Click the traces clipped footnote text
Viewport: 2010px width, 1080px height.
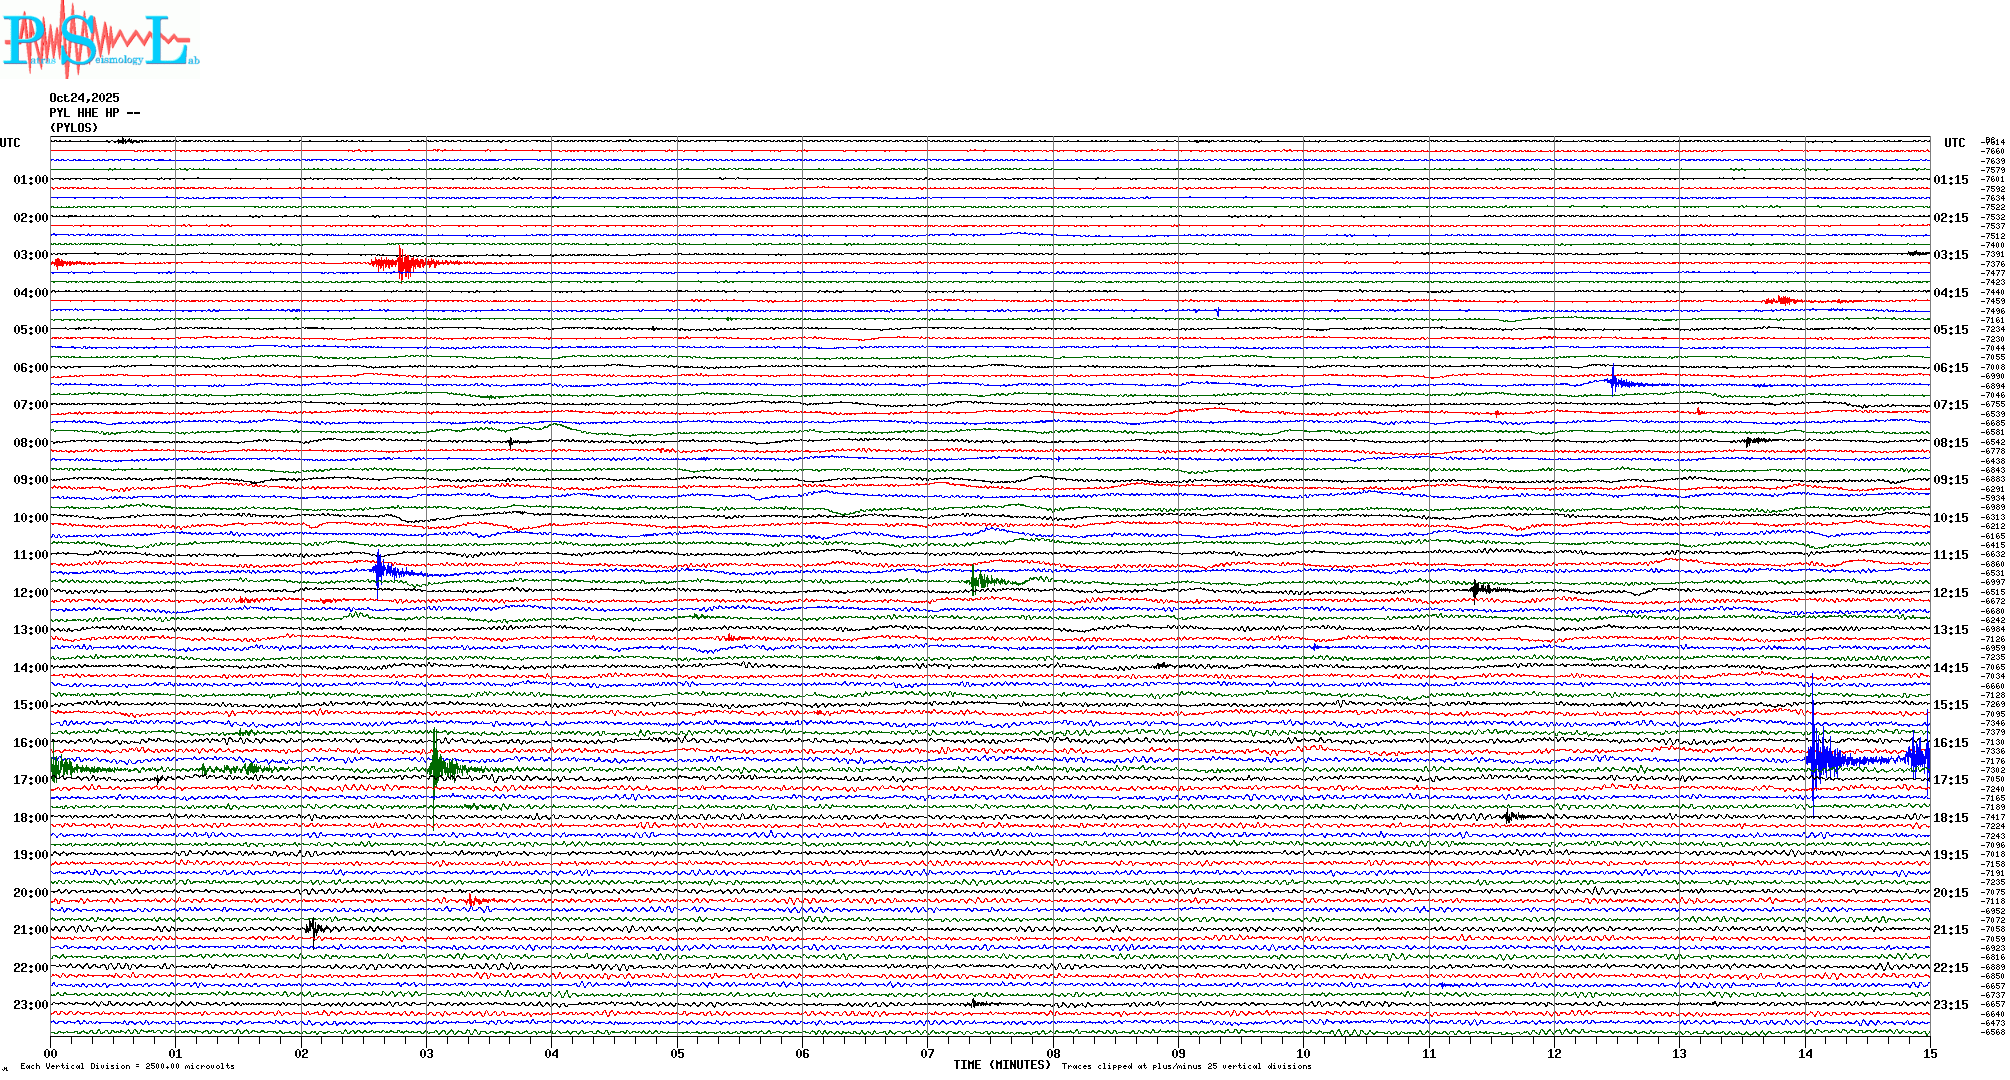1186,1066
